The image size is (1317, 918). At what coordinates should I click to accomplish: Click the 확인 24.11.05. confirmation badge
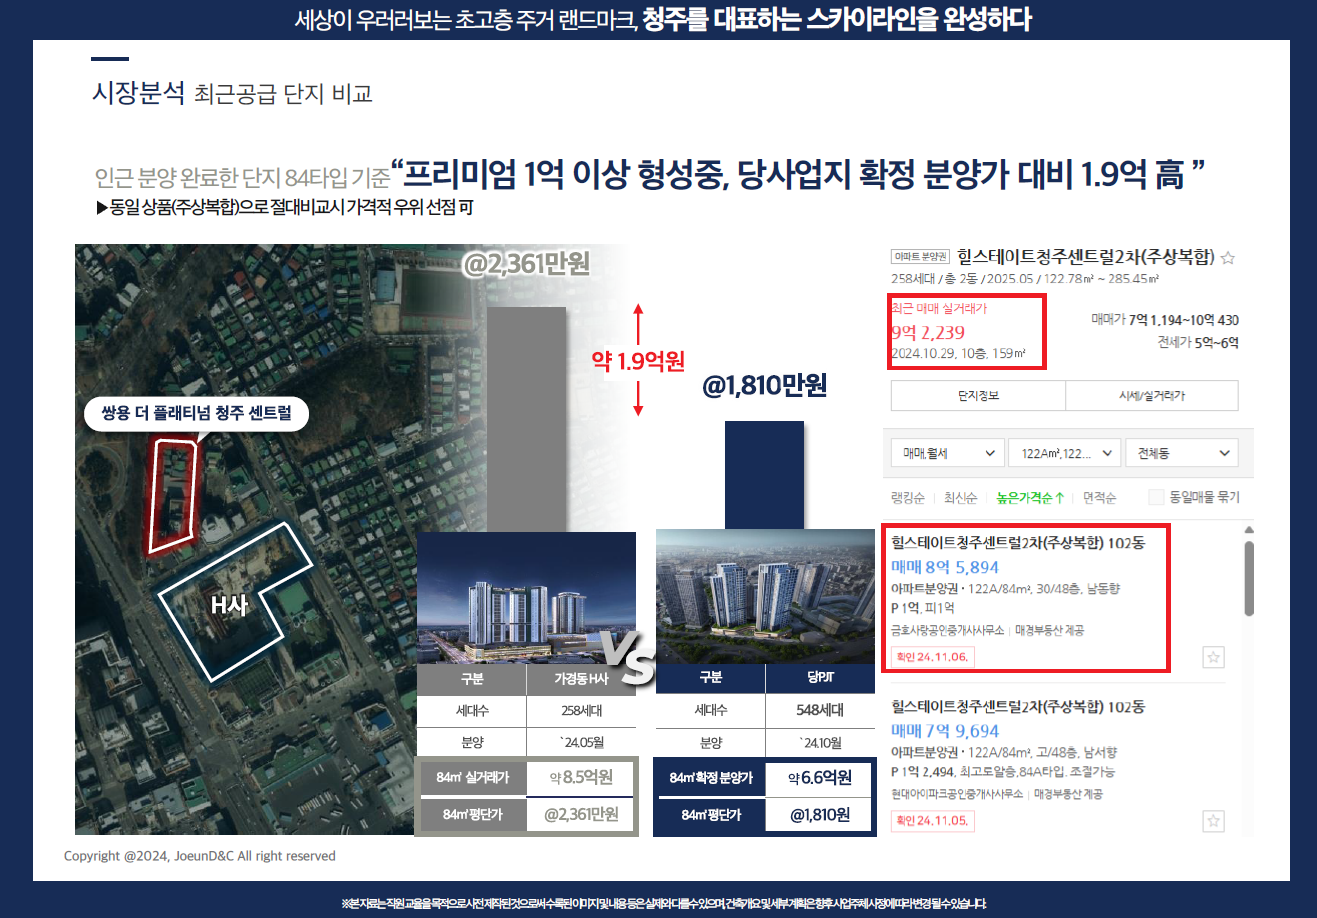(932, 821)
